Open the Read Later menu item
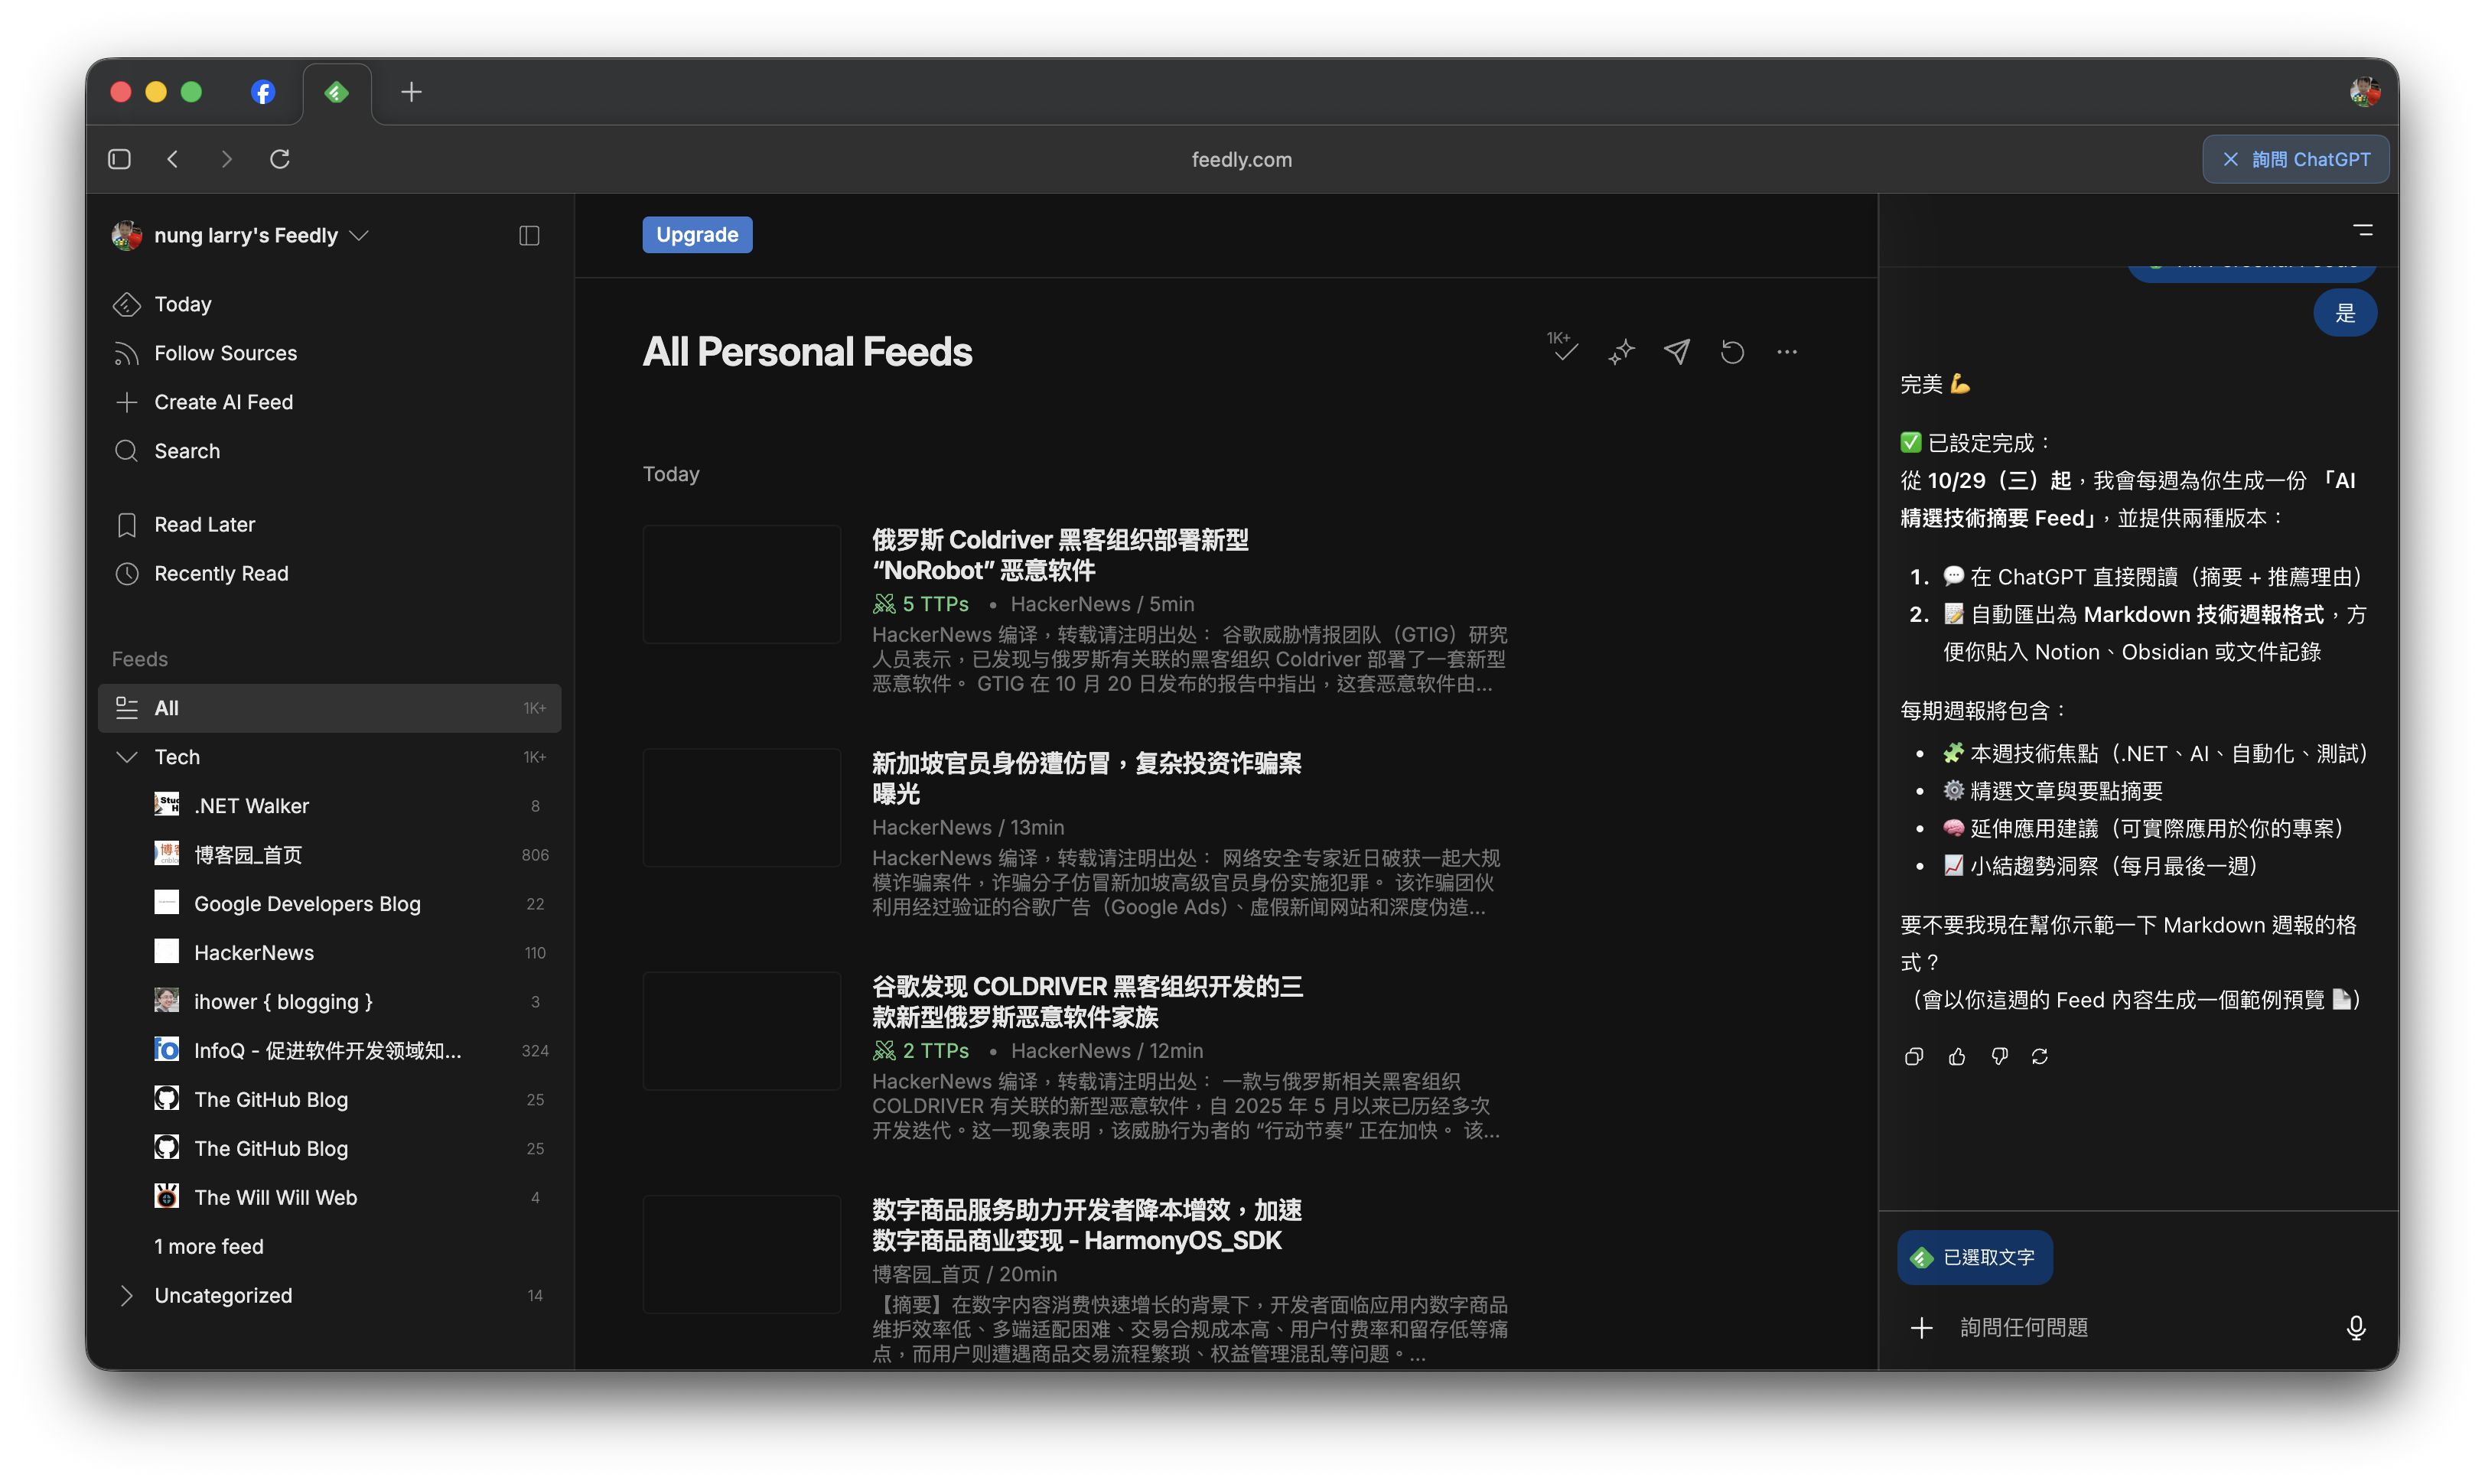 tap(204, 525)
